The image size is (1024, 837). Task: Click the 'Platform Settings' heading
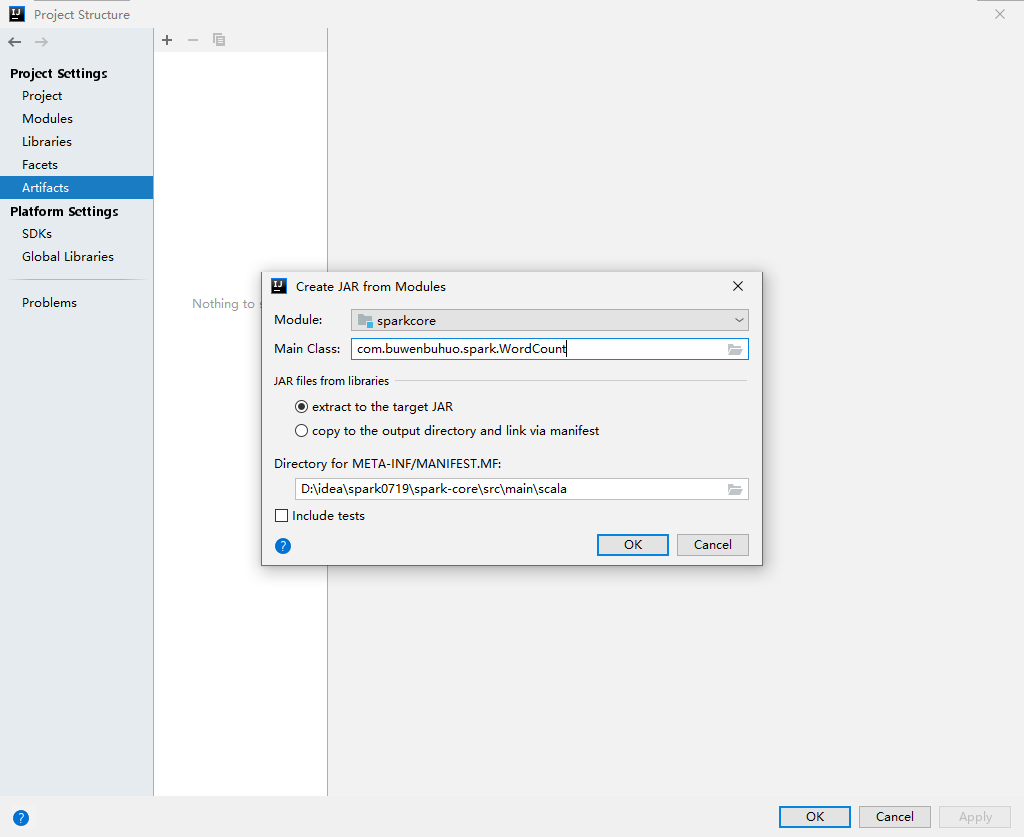point(64,212)
